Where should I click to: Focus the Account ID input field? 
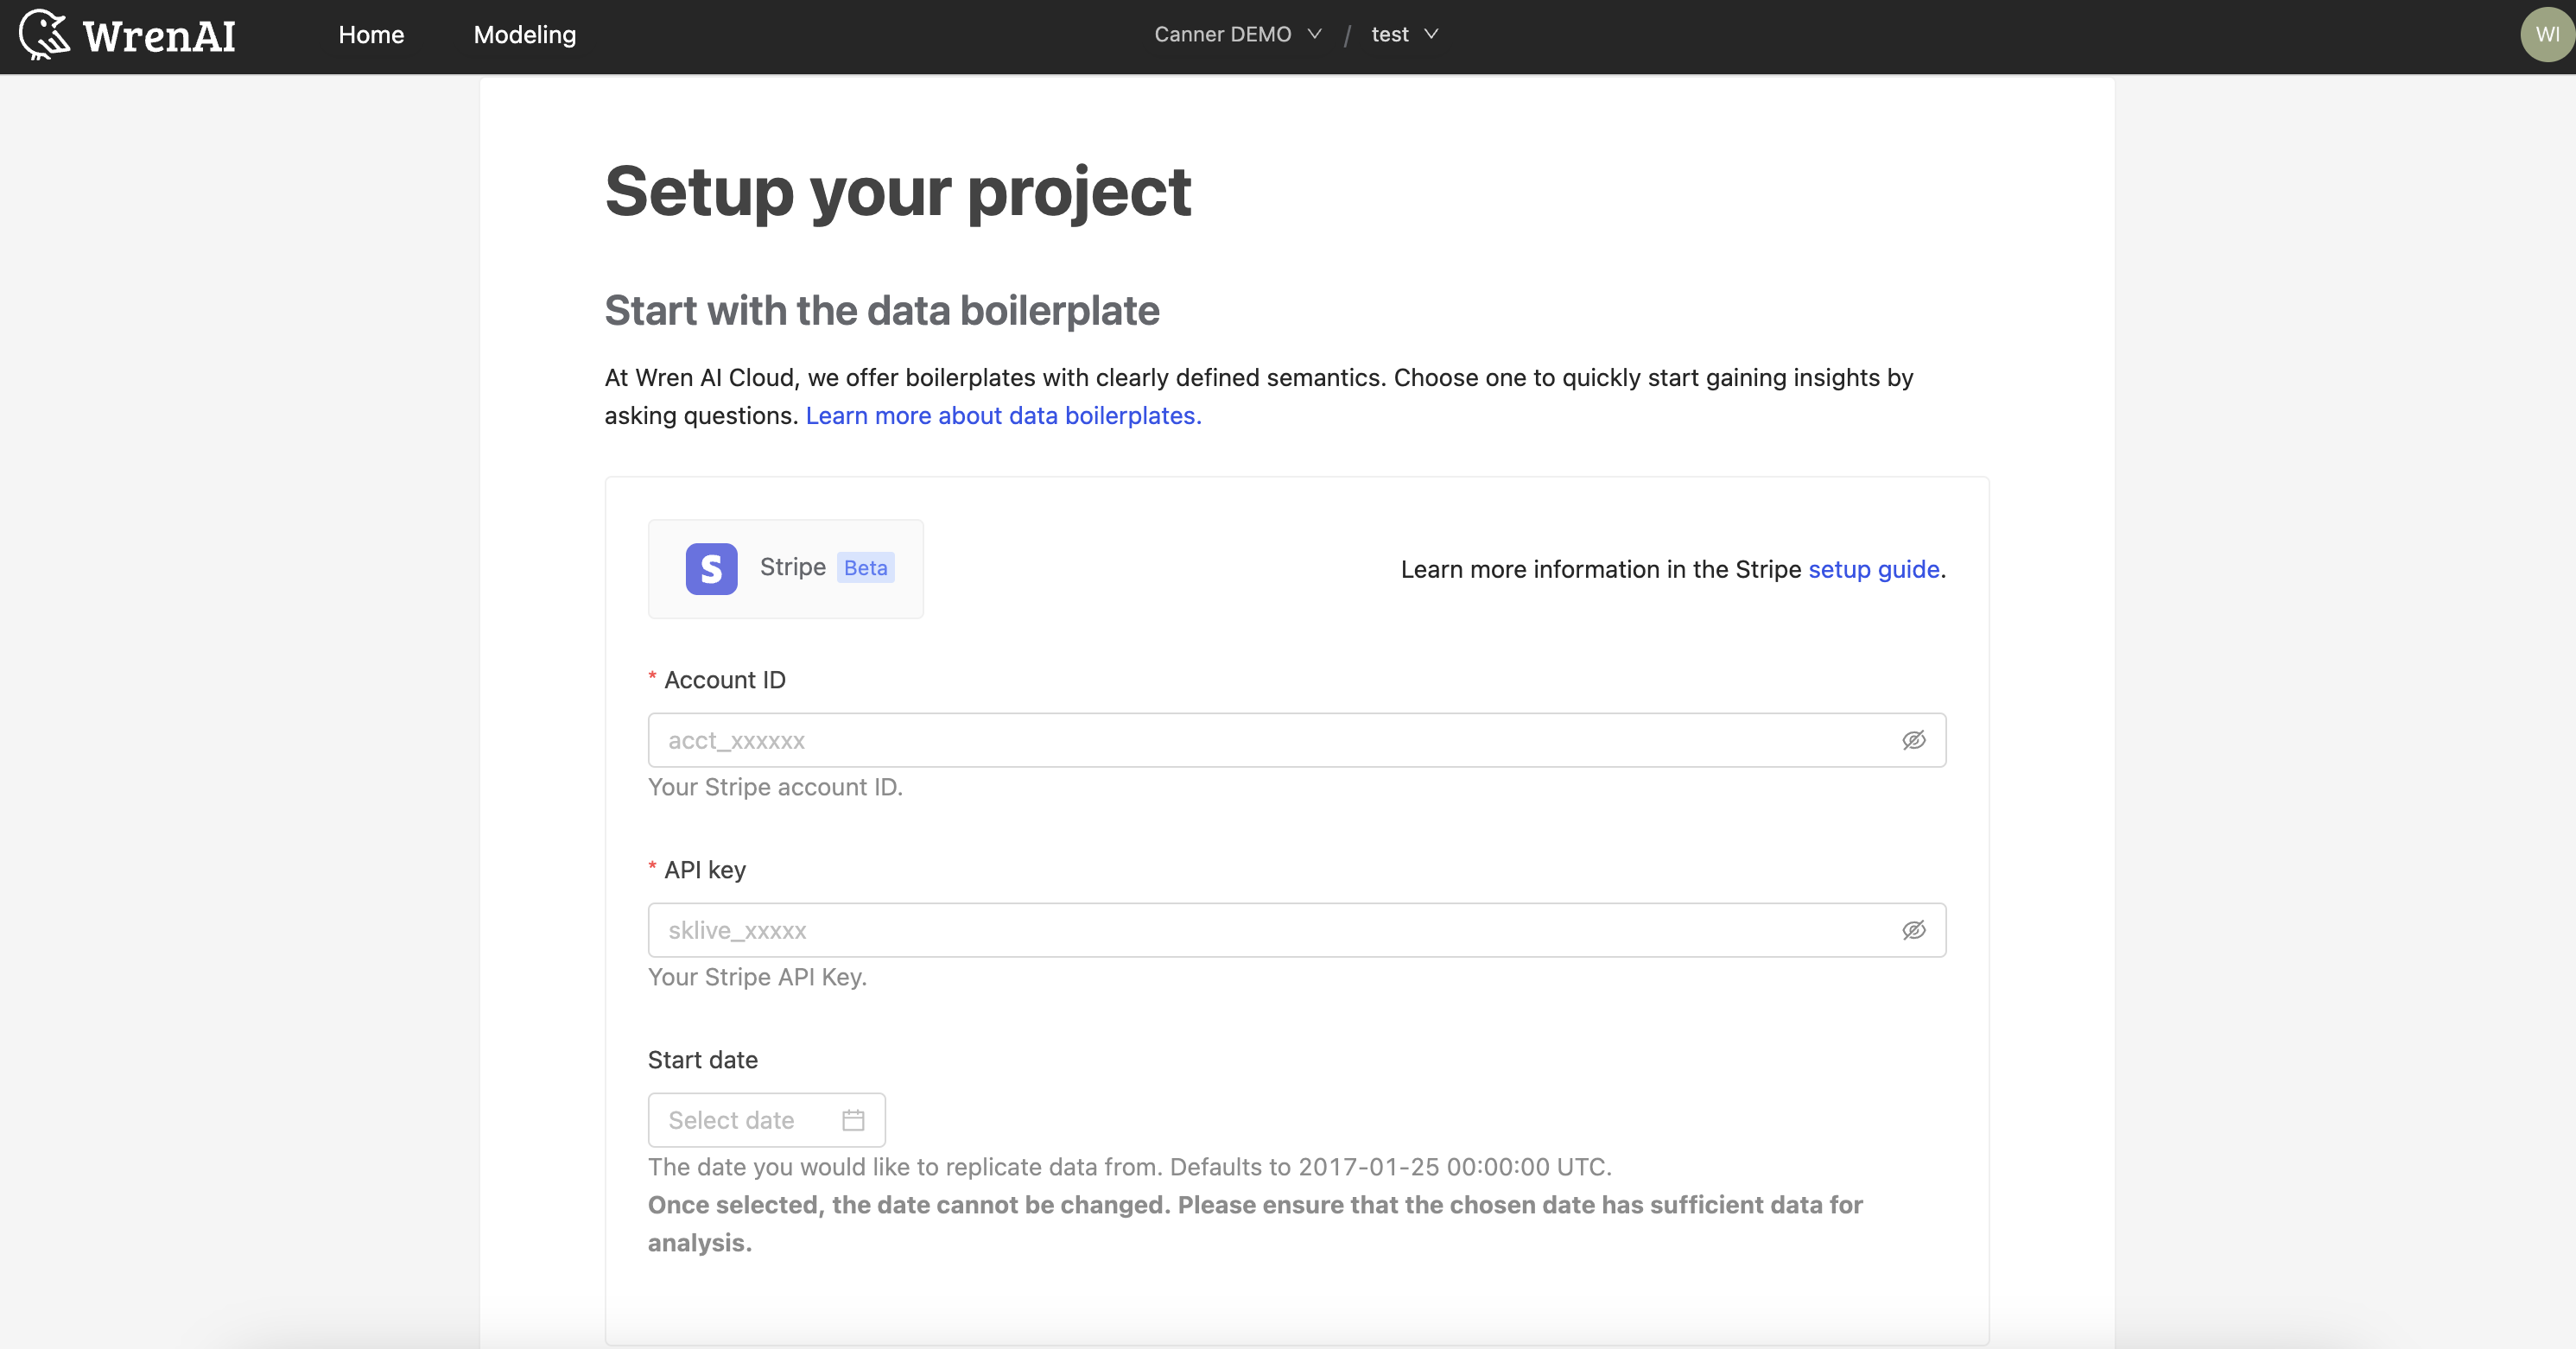(x=1296, y=740)
